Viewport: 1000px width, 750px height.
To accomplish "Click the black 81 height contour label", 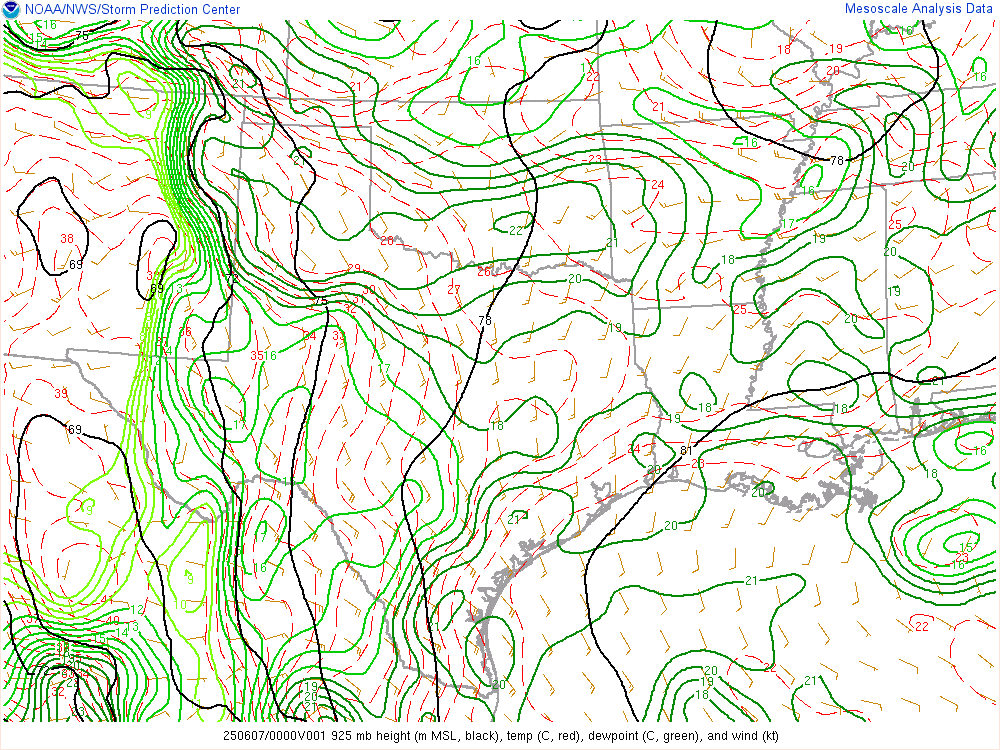I will [x=686, y=450].
